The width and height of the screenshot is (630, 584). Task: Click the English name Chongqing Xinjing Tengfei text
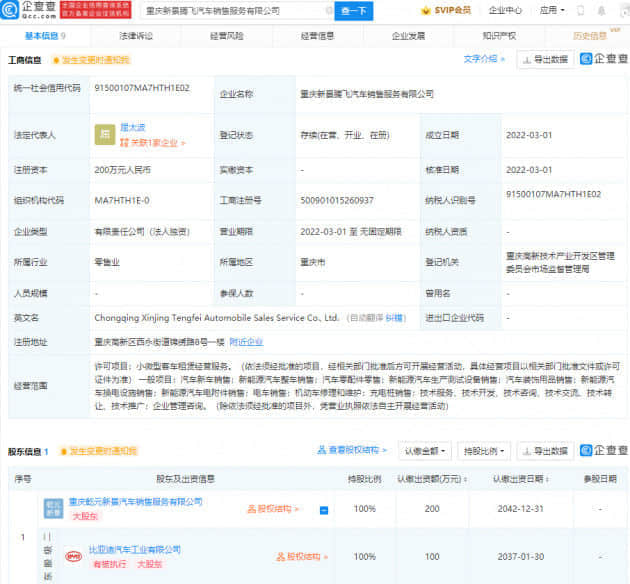click(217, 318)
